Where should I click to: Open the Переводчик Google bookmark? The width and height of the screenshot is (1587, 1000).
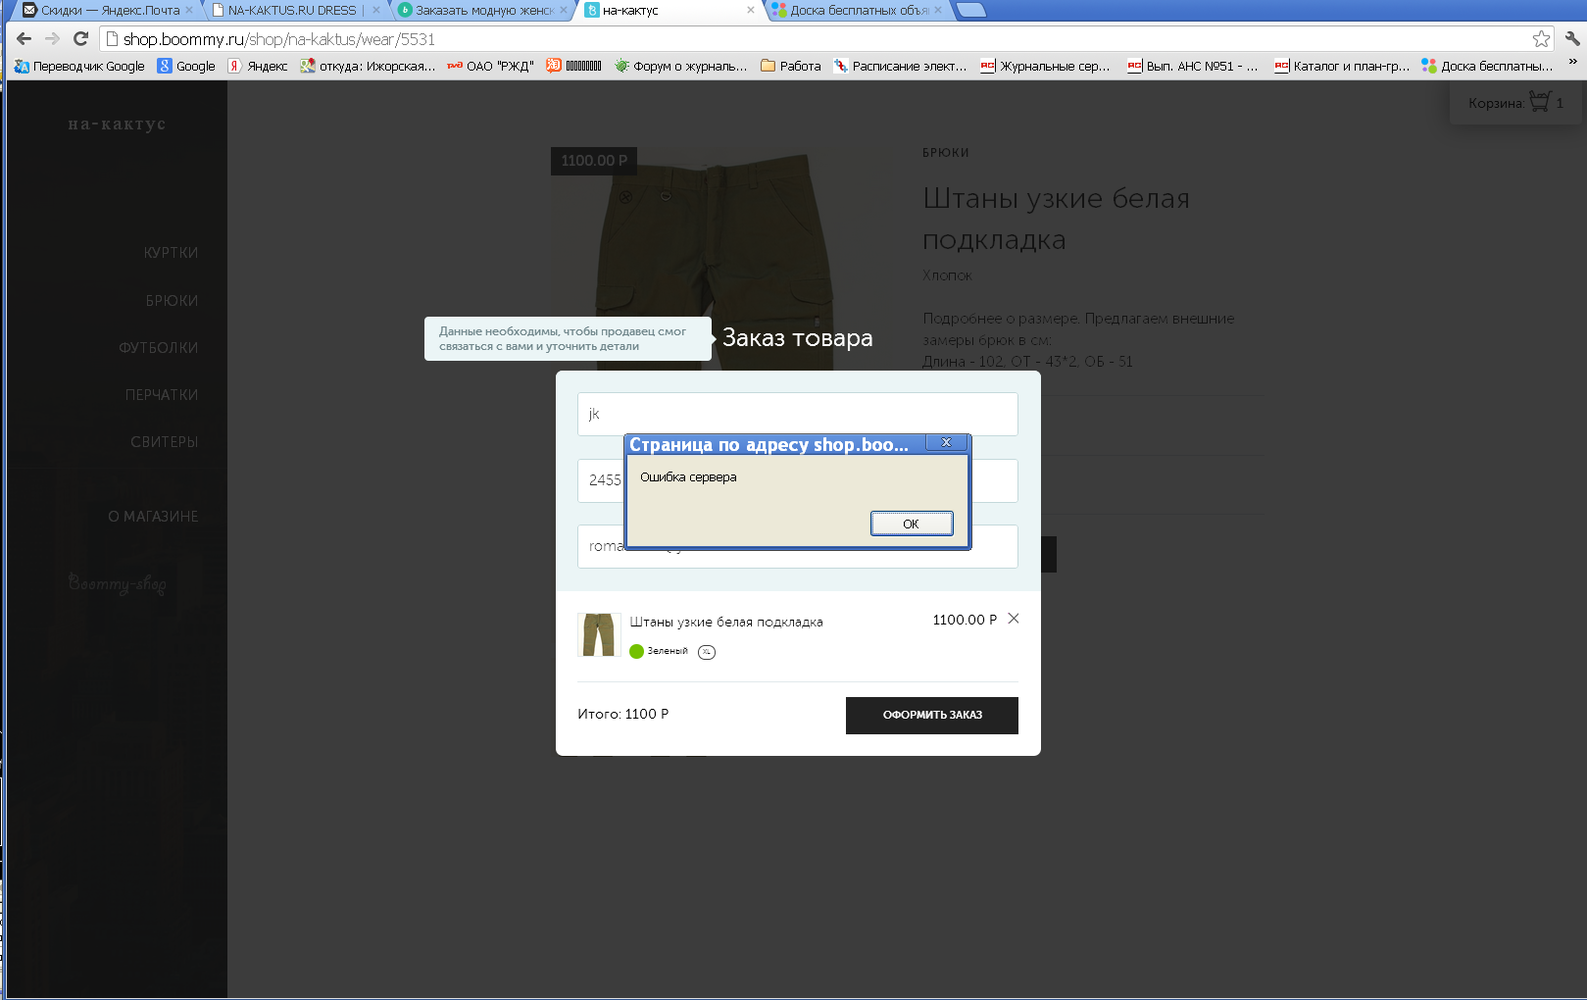click(x=79, y=66)
